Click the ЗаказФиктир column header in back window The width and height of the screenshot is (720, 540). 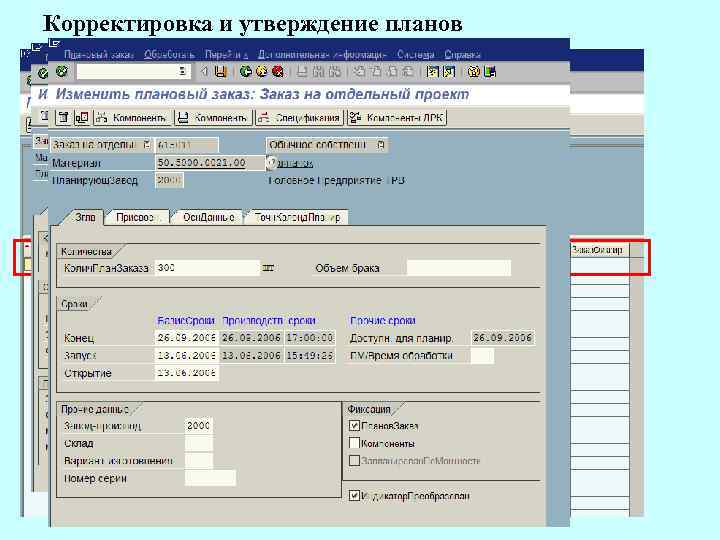click(598, 250)
